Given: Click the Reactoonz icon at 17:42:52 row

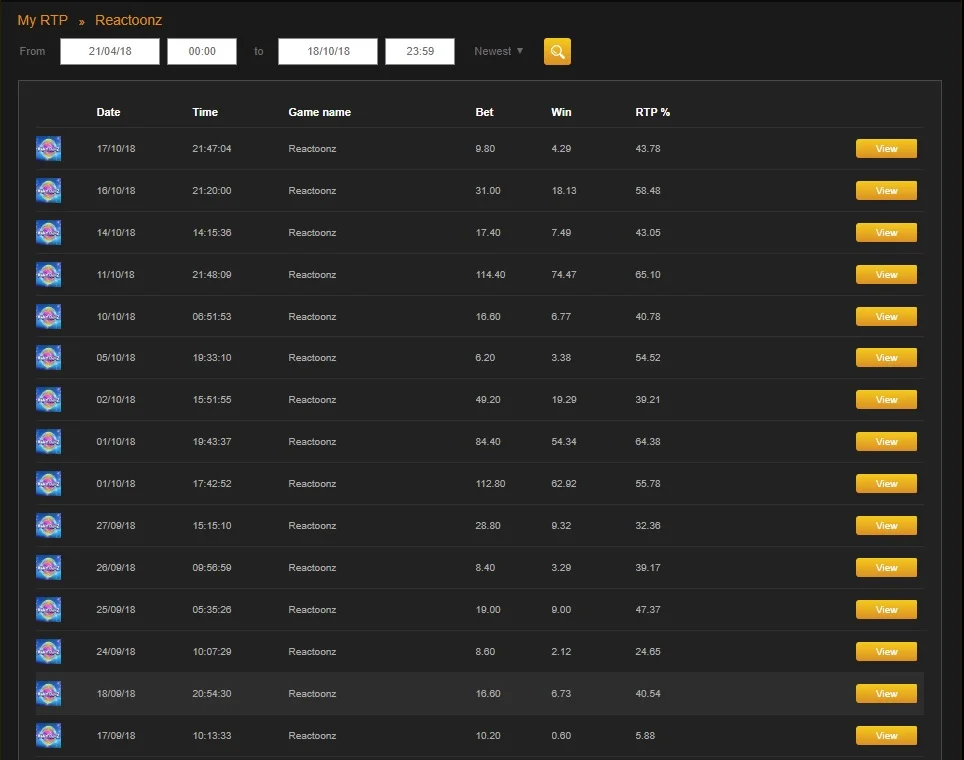Looking at the screenshot, I should pyautogui.click(x=49, y=483).
